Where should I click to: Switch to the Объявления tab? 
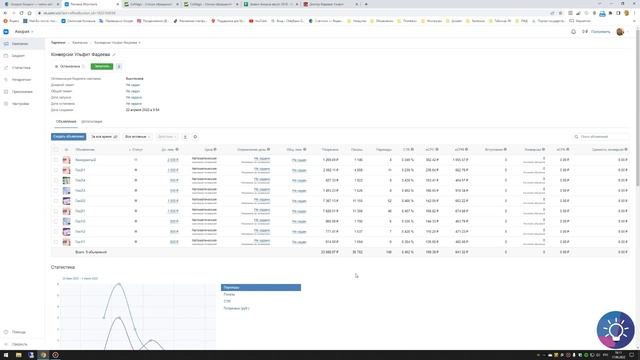66,122
